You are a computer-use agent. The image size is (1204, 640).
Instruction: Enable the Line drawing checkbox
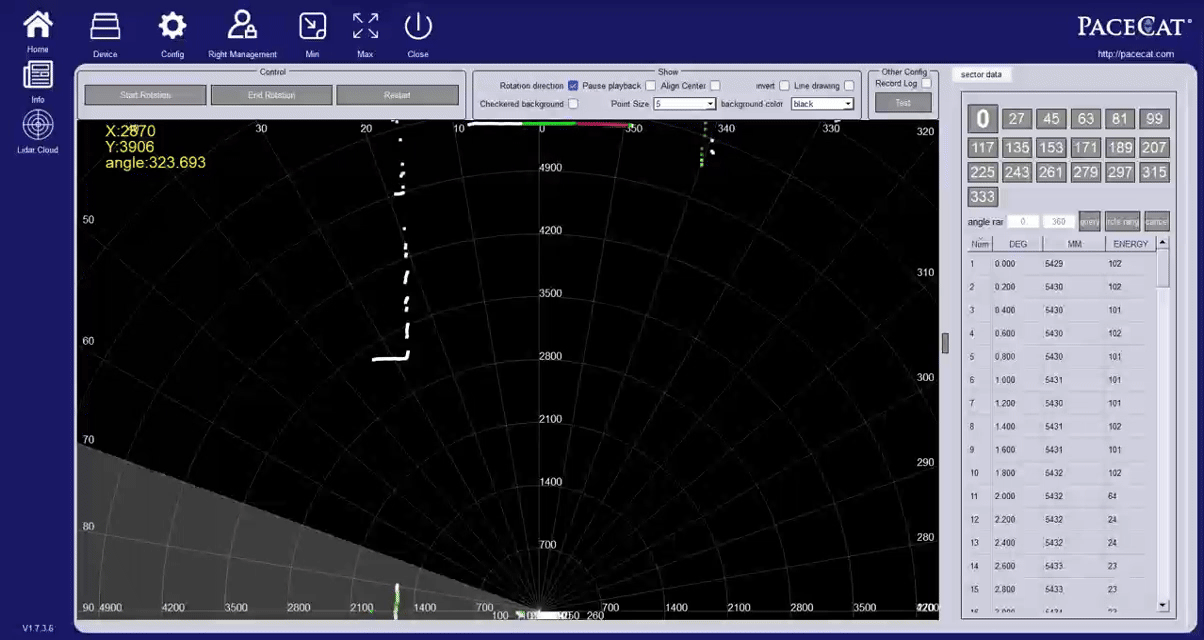coord(849,86)
